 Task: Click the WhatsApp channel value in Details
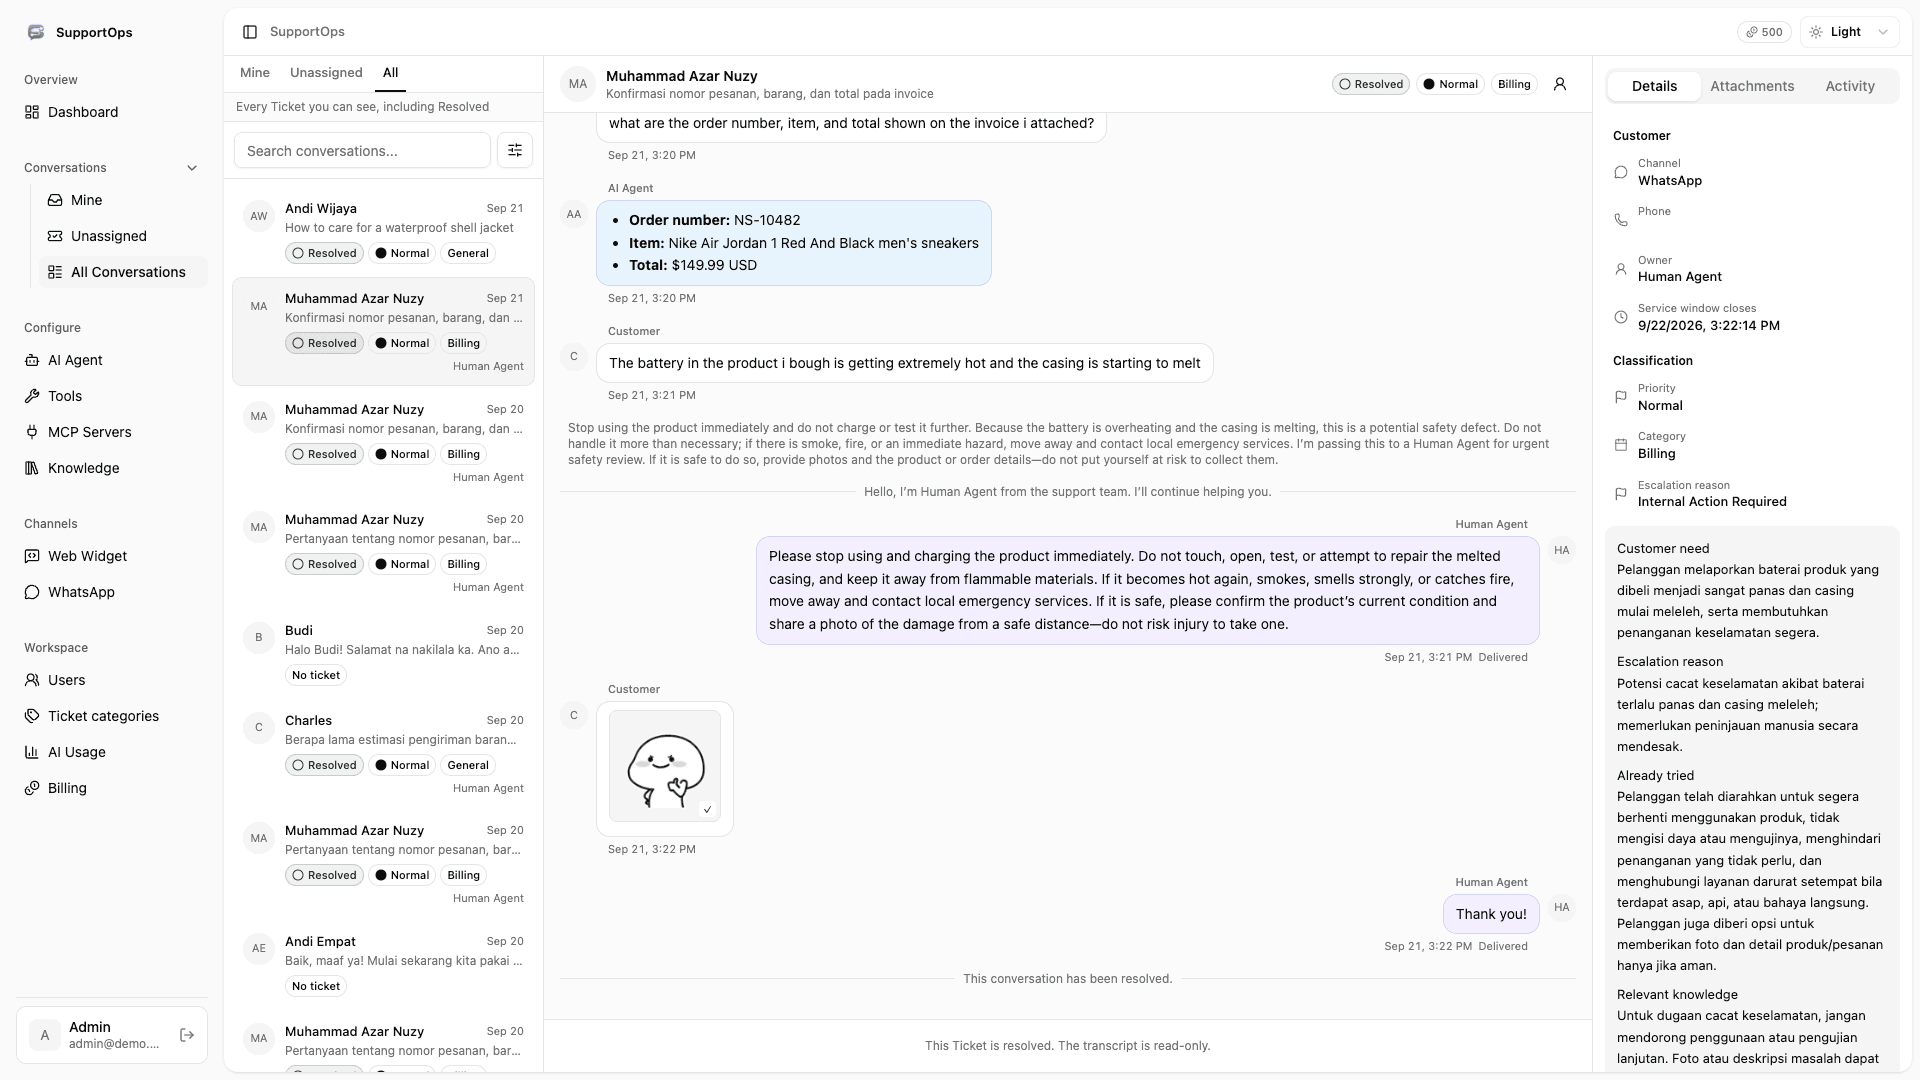point(1669,181)
